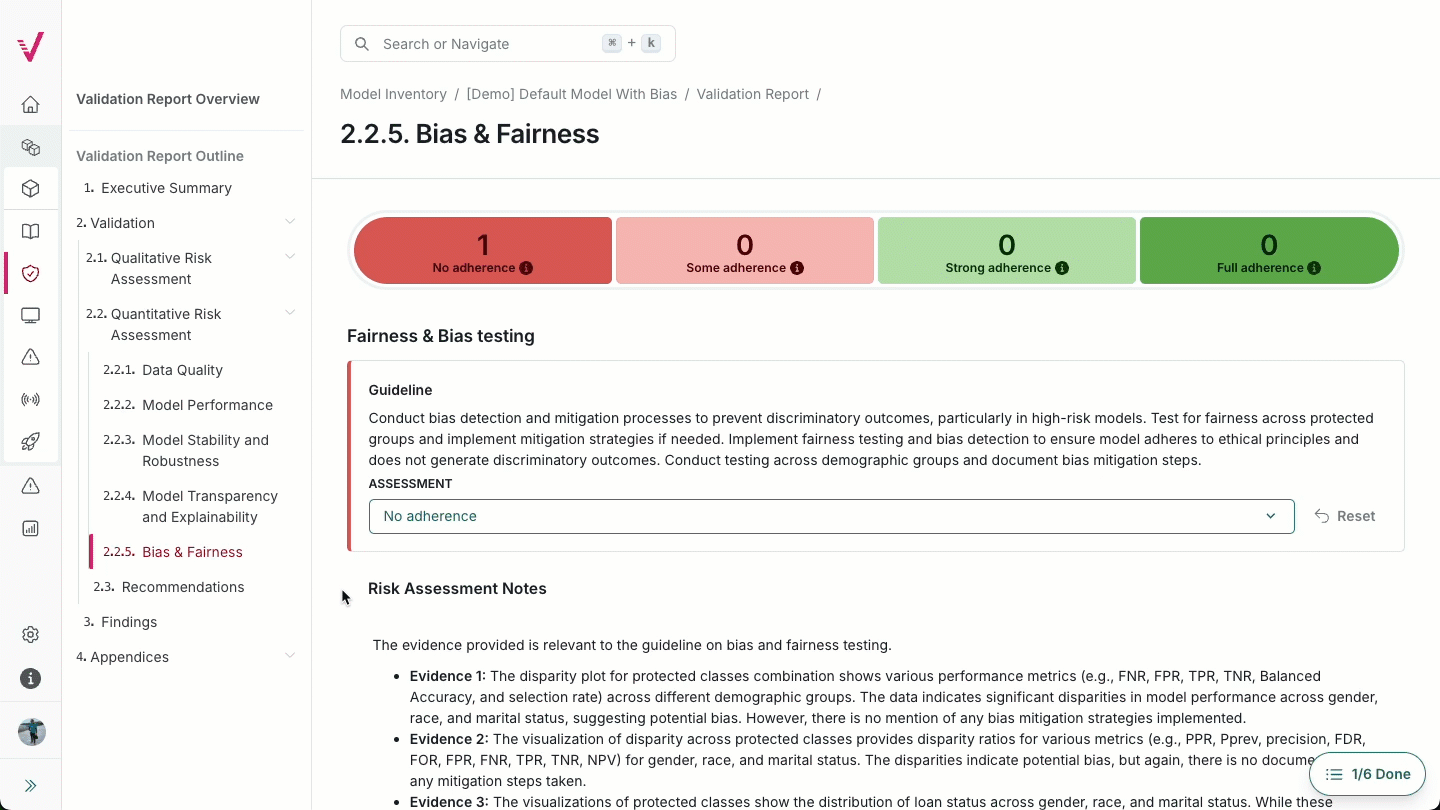Click the Reset button beside the assessment
This screenshot has width=1440, height=810.
(1344, 516)
